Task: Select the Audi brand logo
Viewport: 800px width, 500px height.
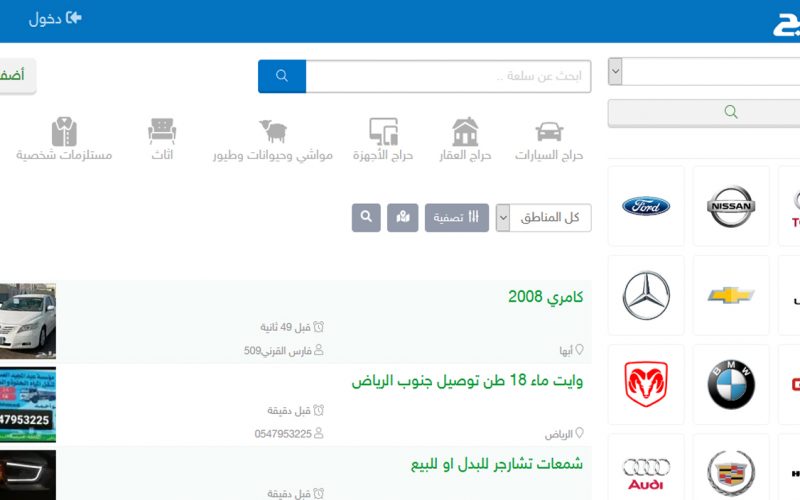Action: tap(646, 473)
